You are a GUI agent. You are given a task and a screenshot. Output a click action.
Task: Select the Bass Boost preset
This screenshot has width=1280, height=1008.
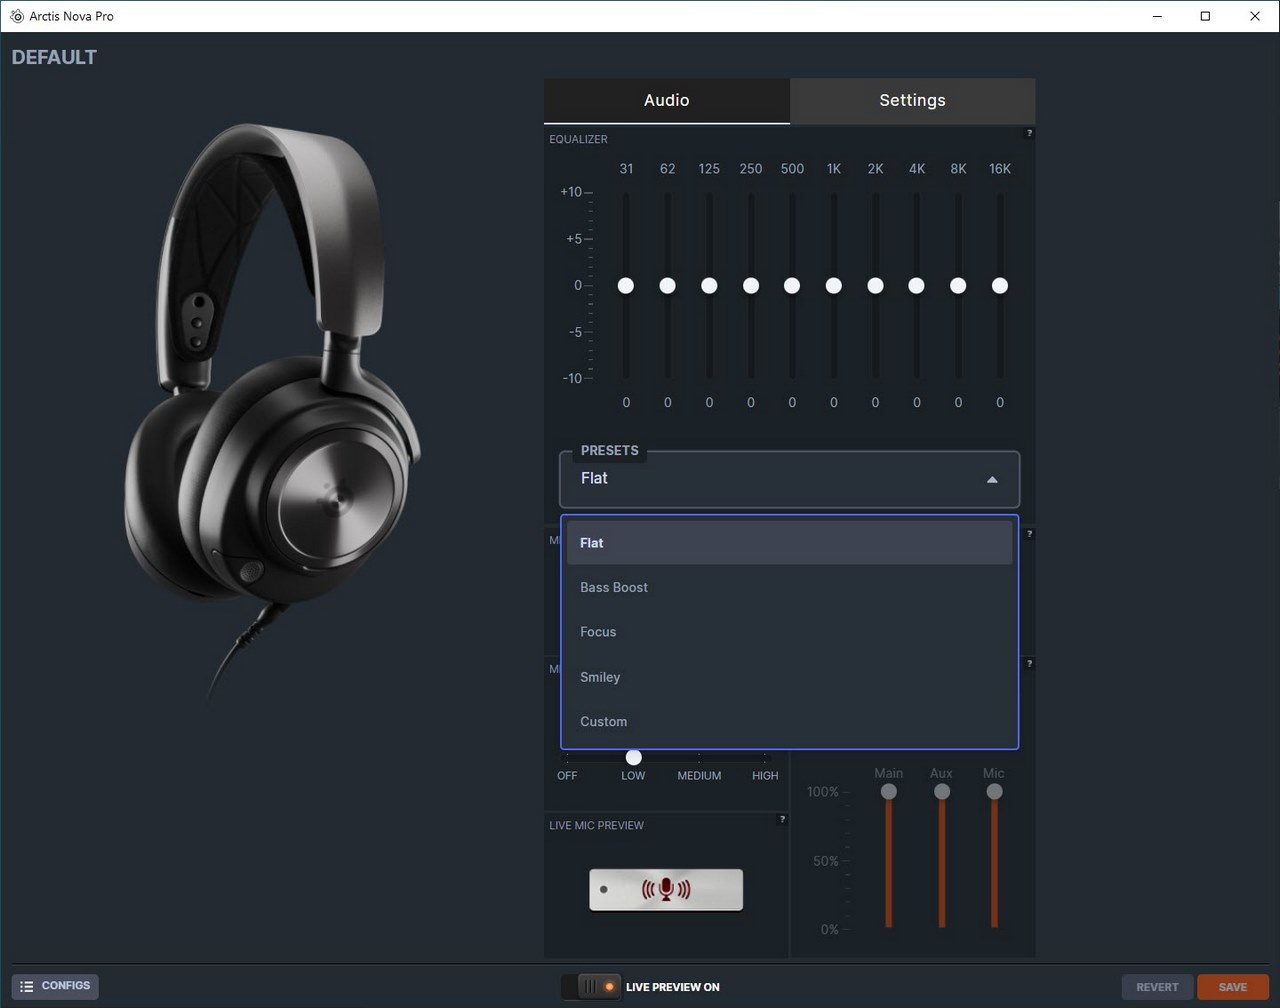point(790,587)
